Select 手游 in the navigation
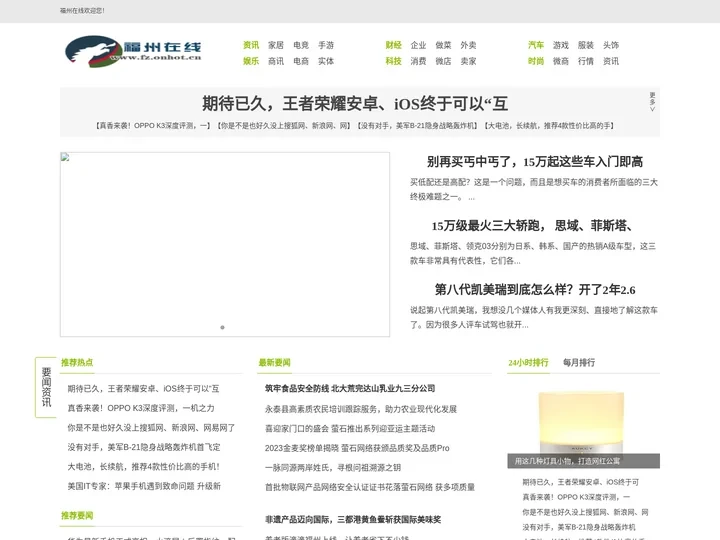The width and height of the screenshot is (720, 540). tap(326, 45)
